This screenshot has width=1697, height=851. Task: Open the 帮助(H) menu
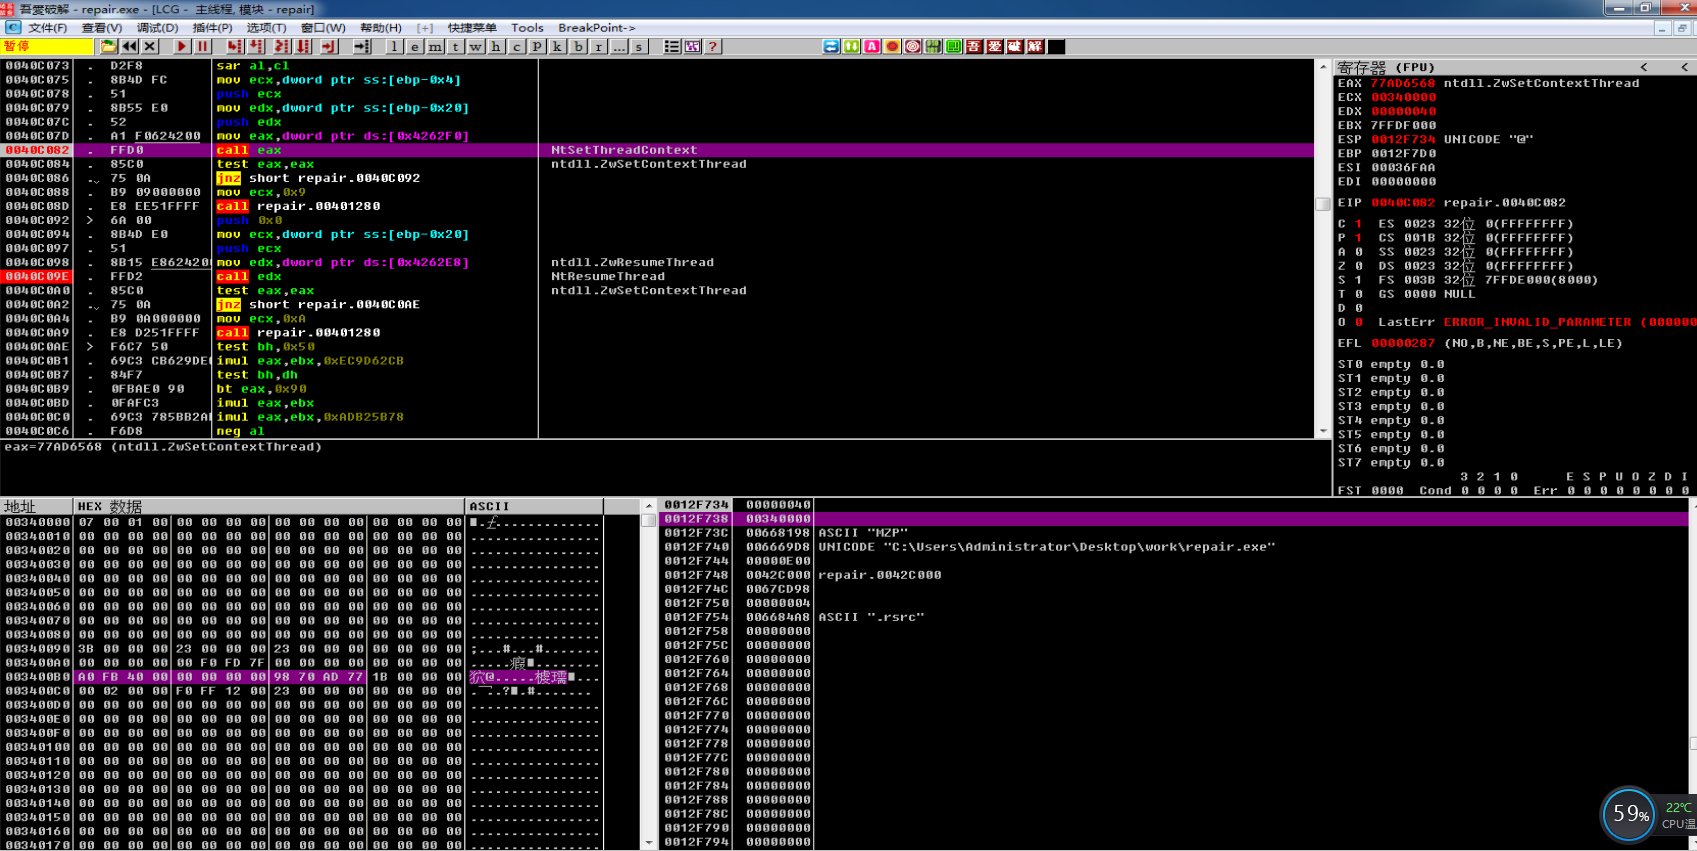tap(380, 28)
